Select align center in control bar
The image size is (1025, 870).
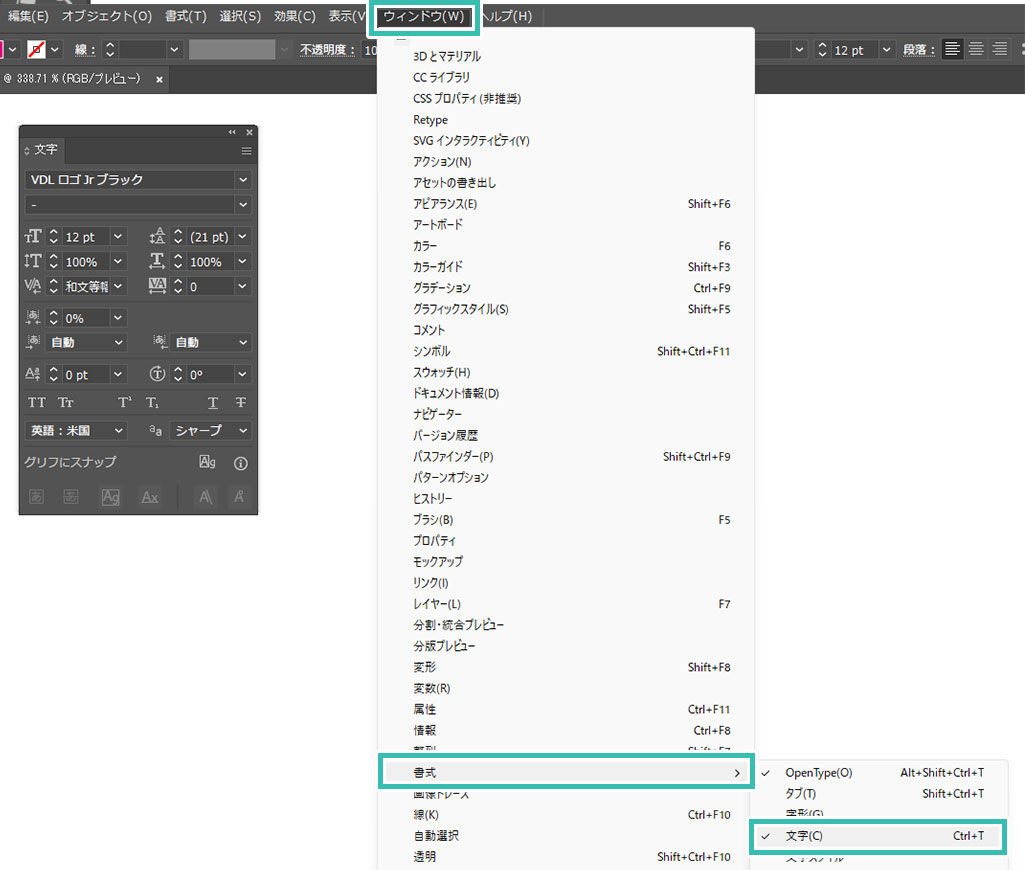(976, 49)
